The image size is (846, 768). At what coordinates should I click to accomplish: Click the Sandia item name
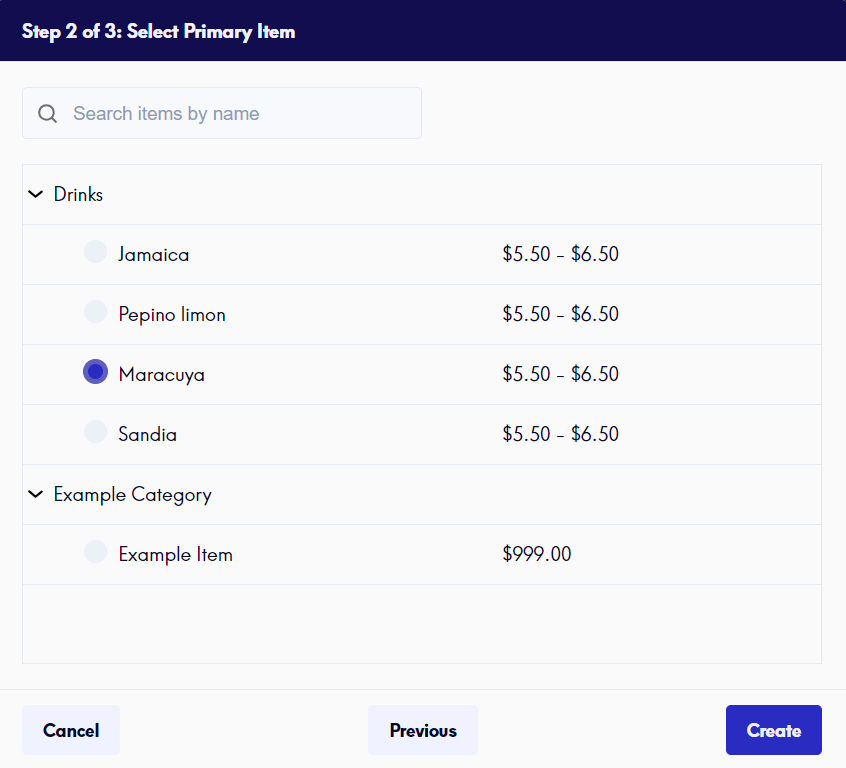coord(148,434)
